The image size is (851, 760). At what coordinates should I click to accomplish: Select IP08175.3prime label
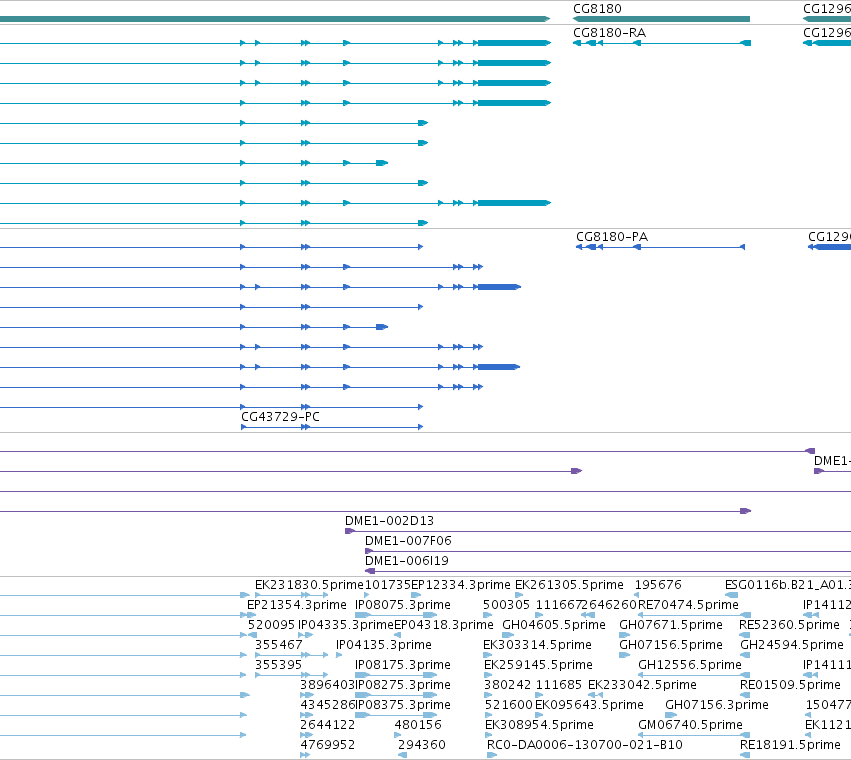(x=403, y=665)
